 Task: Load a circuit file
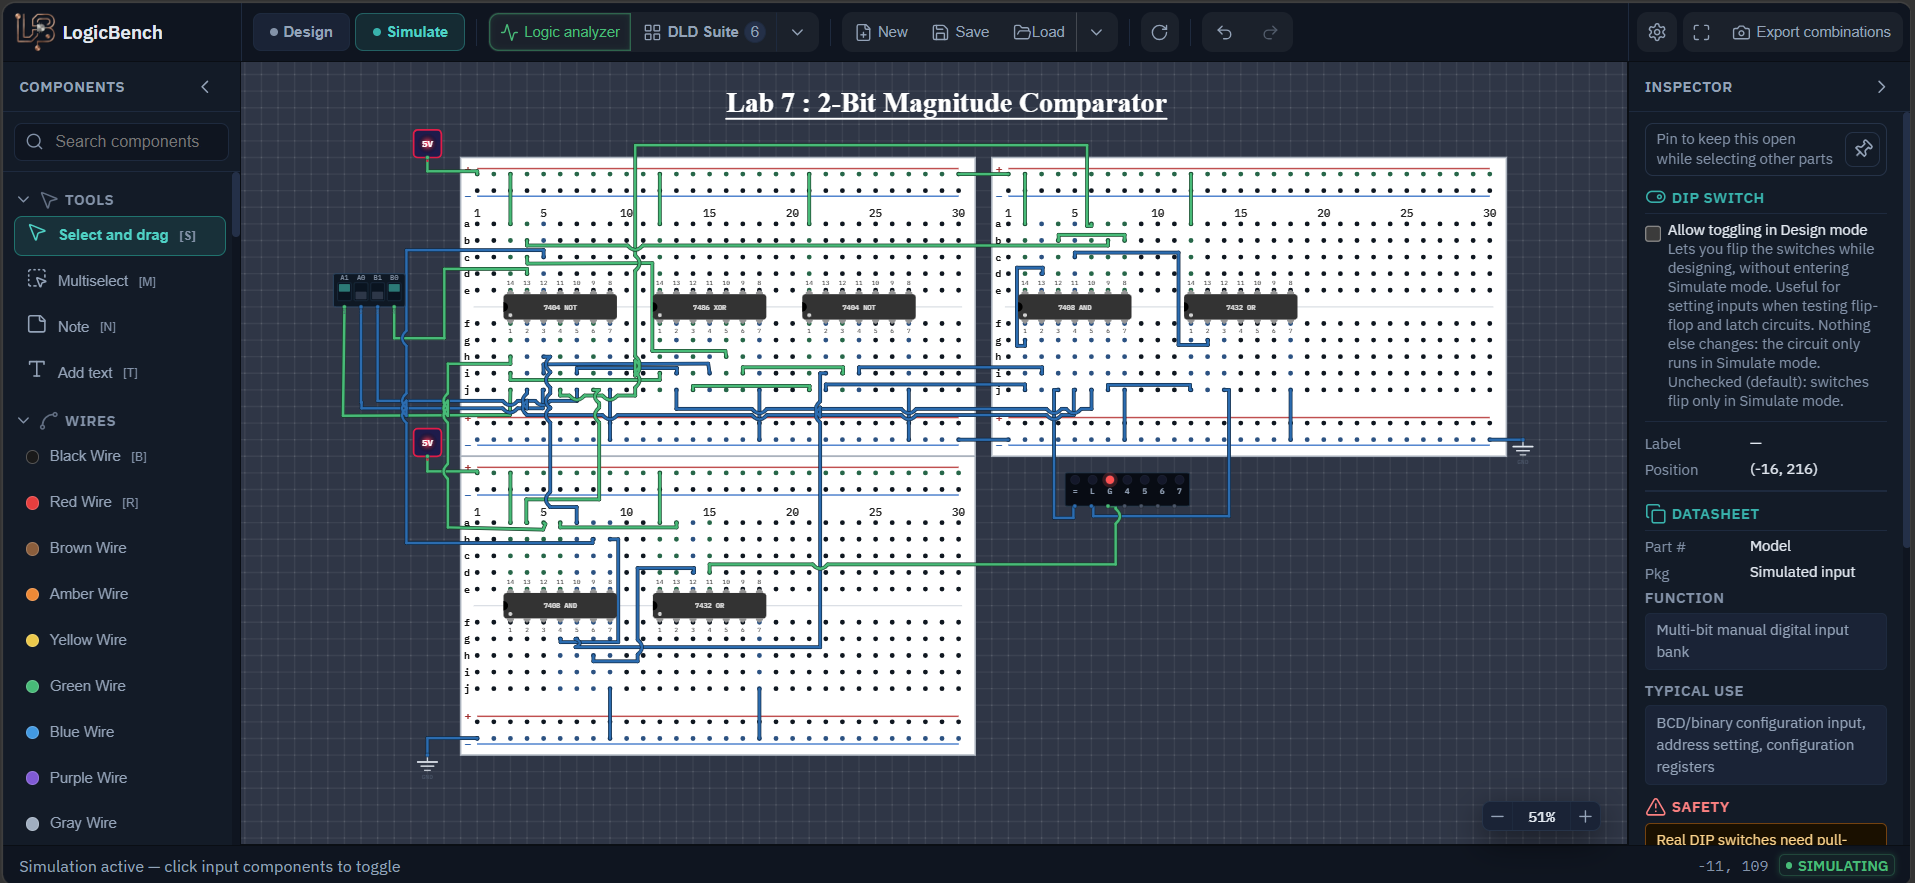pos(1039,32)
